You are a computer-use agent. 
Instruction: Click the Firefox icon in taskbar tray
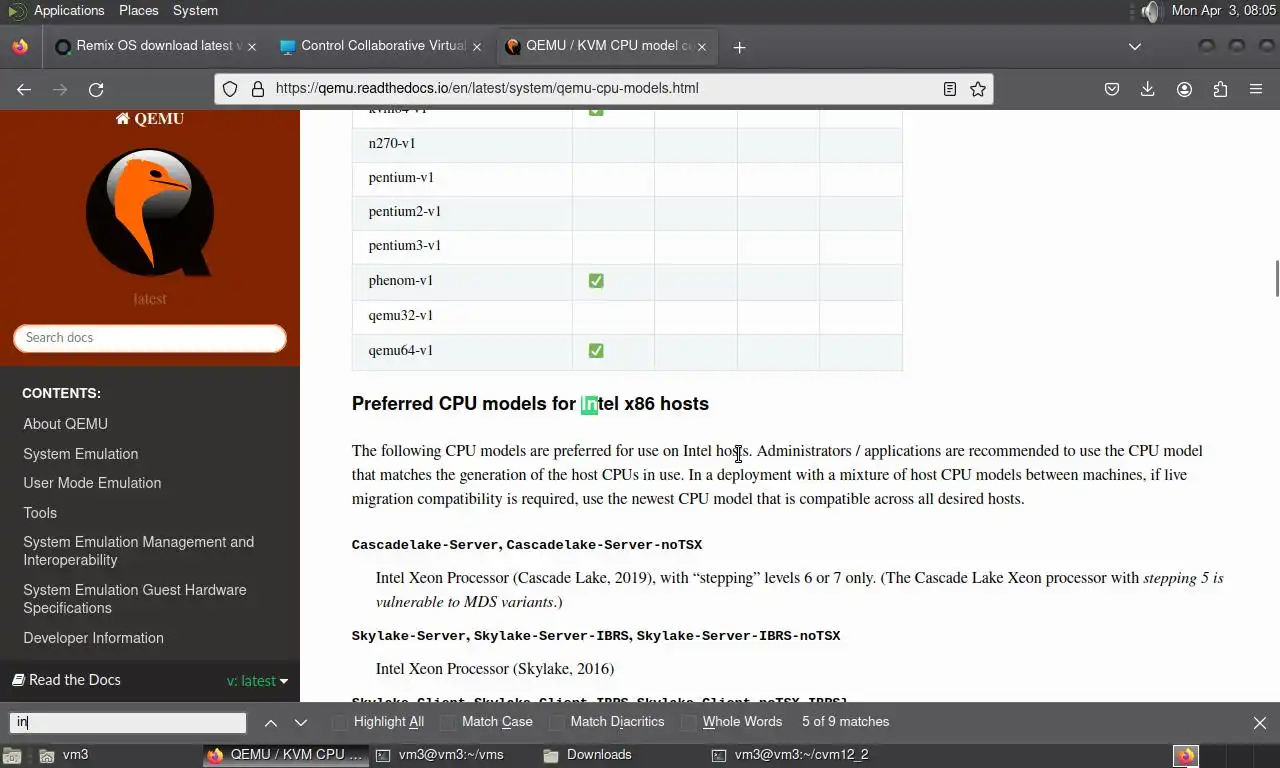1186,755
